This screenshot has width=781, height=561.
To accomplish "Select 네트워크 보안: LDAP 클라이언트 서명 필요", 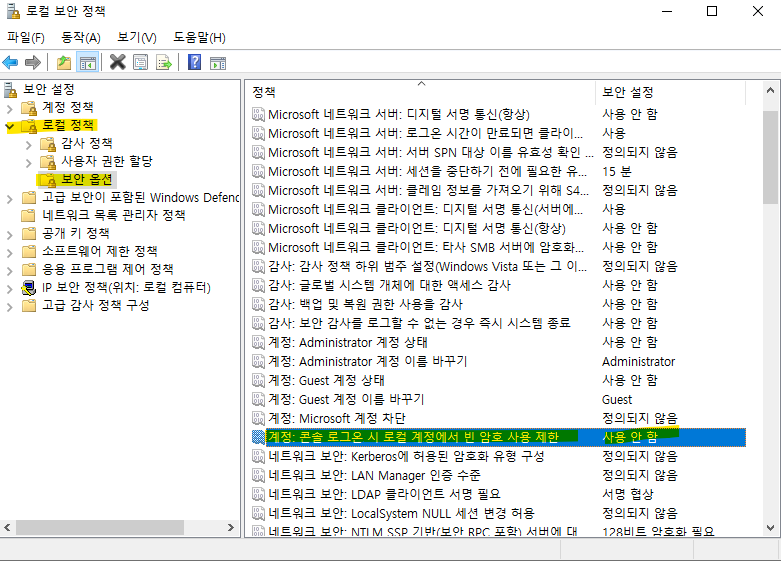I will 384,494.
